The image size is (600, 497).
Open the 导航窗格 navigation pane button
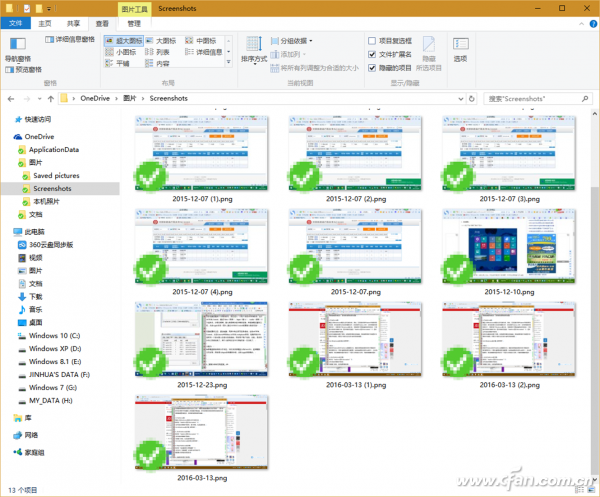[x=18, y=50]
